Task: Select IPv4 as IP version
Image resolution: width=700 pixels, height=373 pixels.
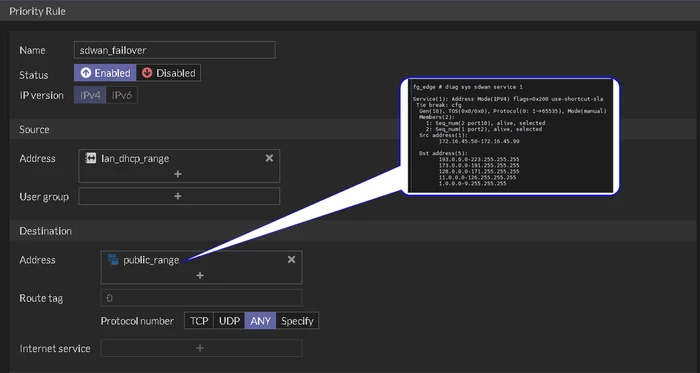Action: coord(90,95)
